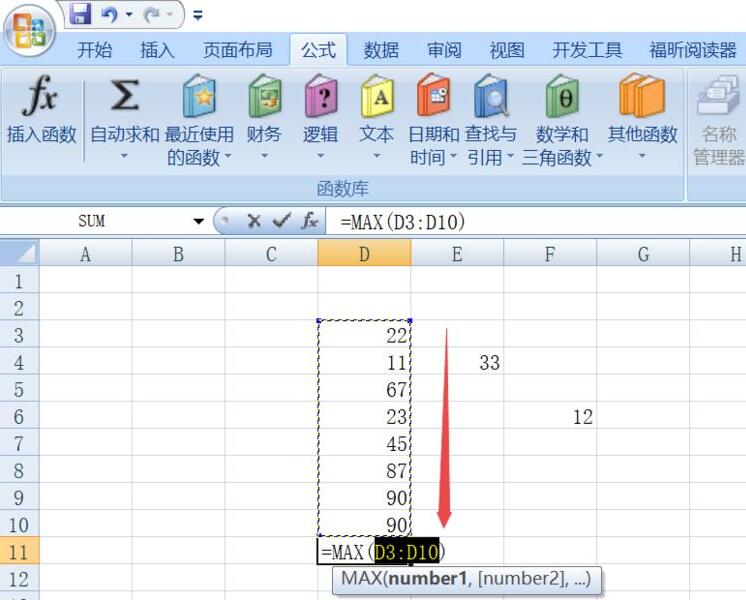
Task: Select row 6 header
Action: point(19,417)
